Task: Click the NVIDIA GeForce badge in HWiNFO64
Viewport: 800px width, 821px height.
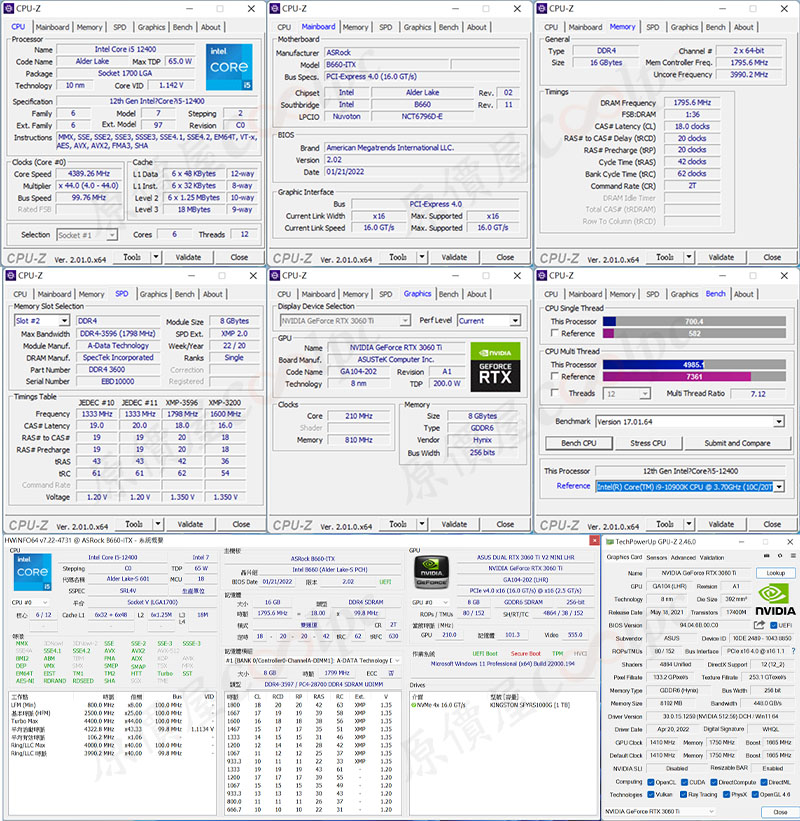Action: click(431, 571)
